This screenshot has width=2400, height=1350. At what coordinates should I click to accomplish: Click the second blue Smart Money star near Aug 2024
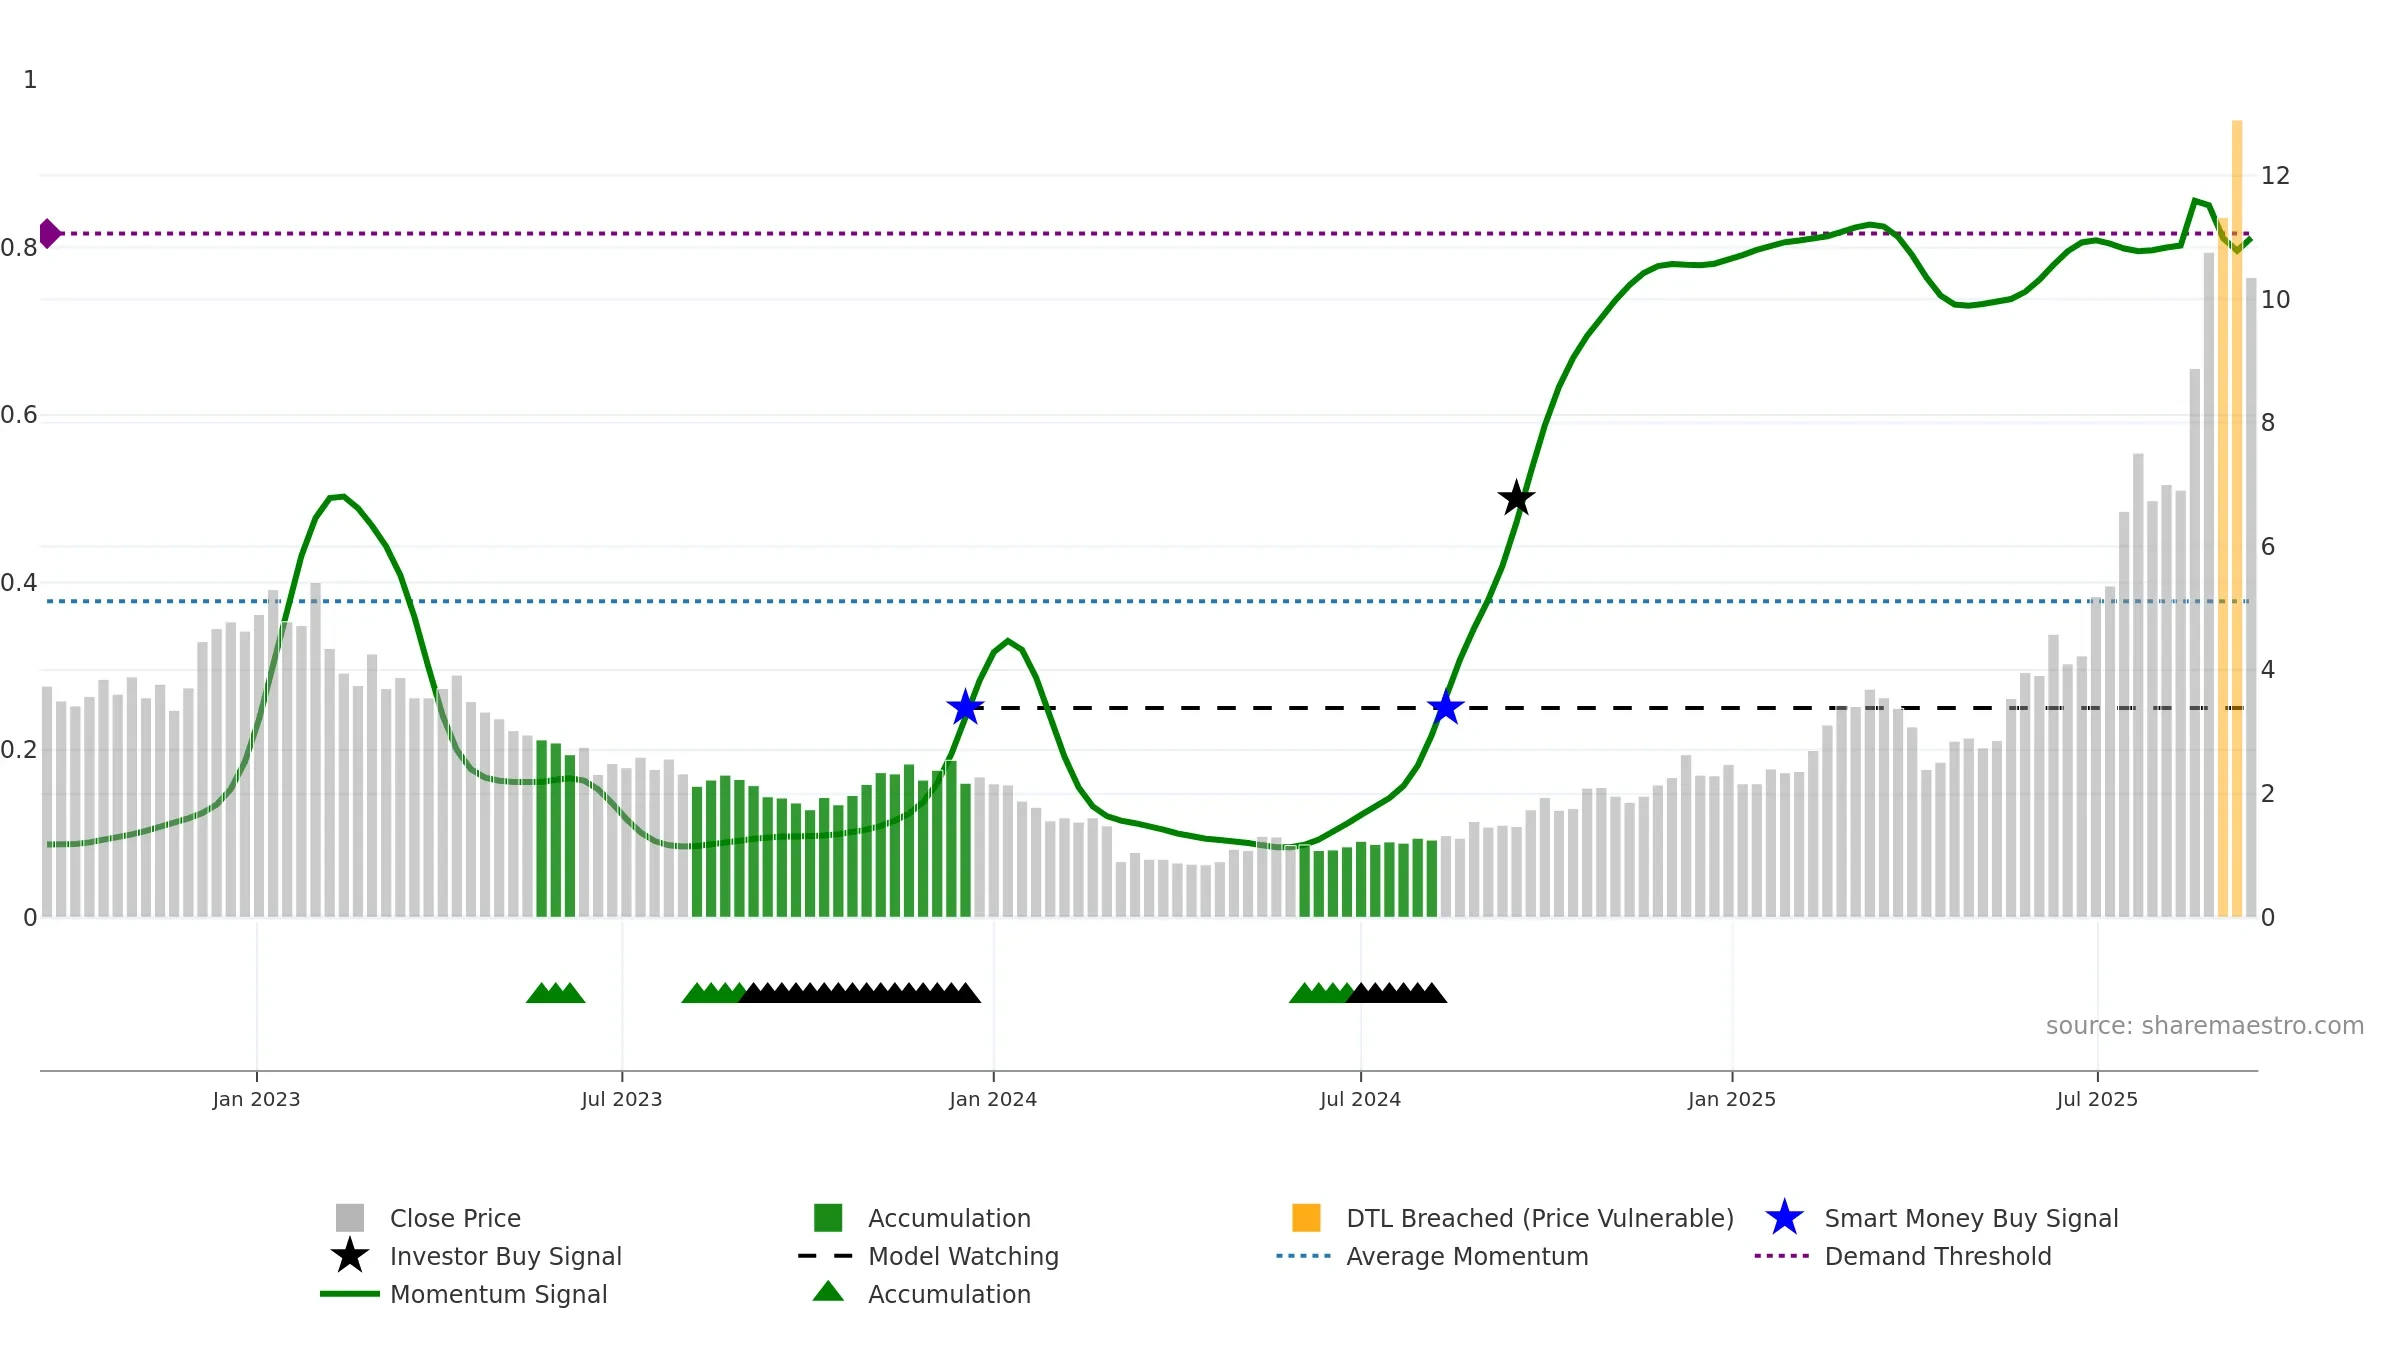coord(1446,708)
